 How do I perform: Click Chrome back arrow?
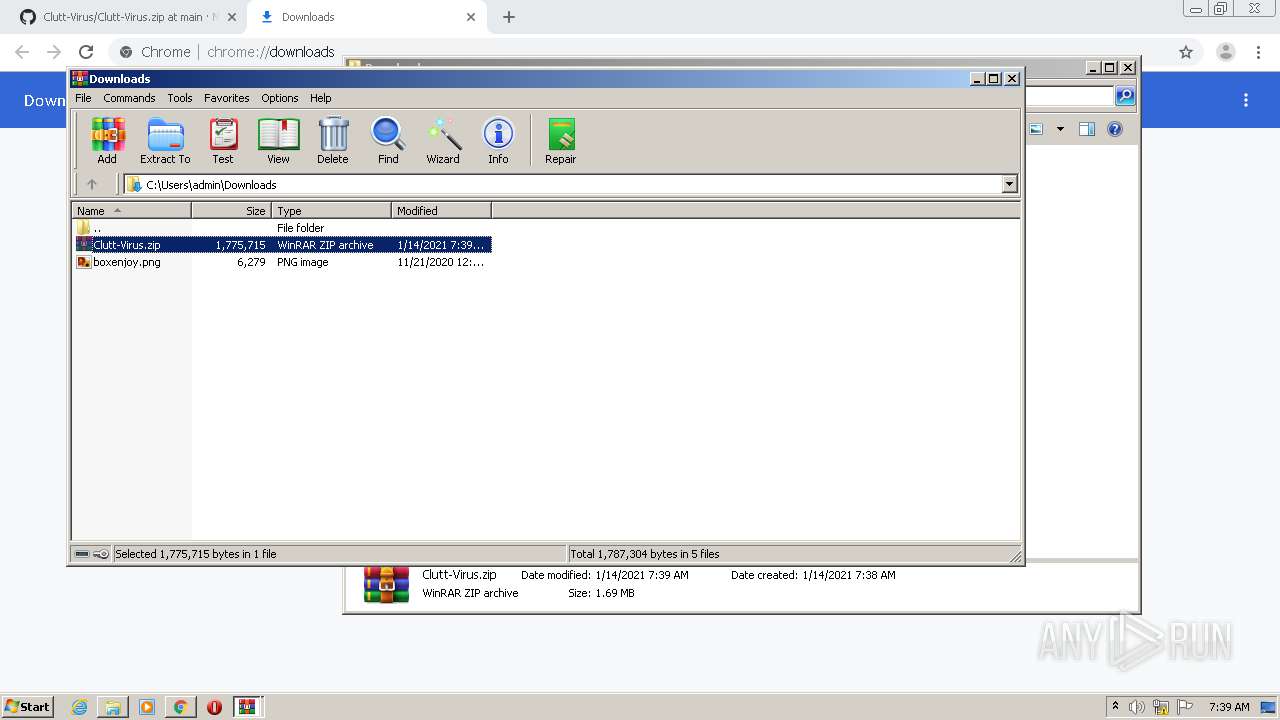click(x=22, y=52)
